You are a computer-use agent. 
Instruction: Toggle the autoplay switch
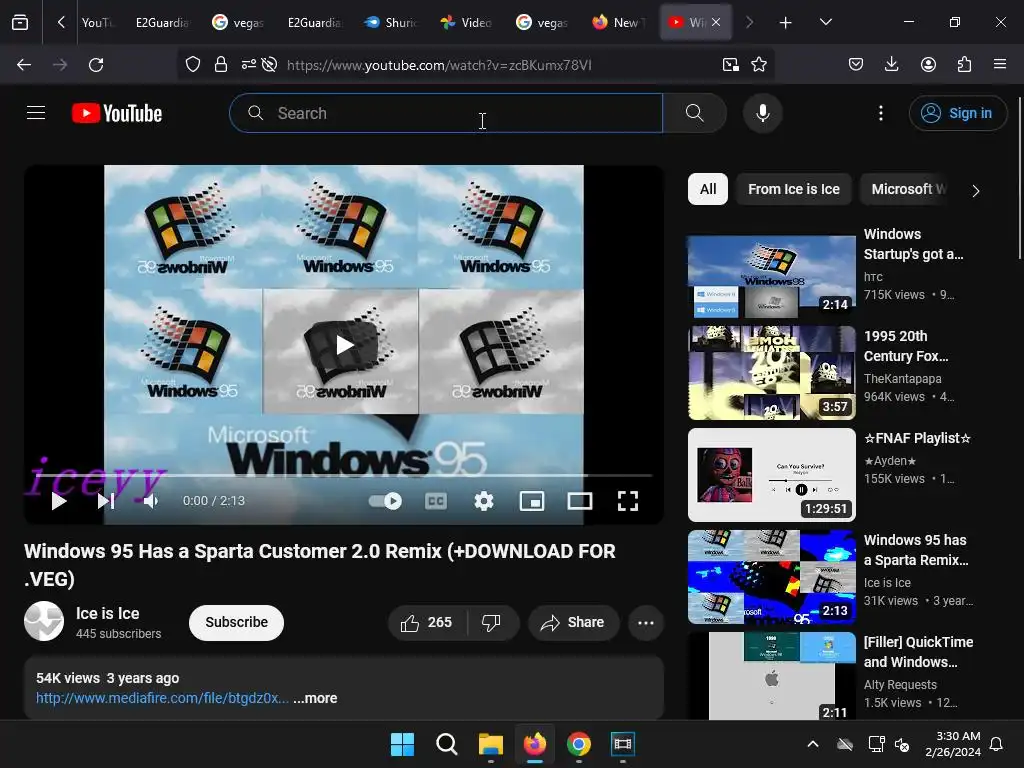(385, 501)
